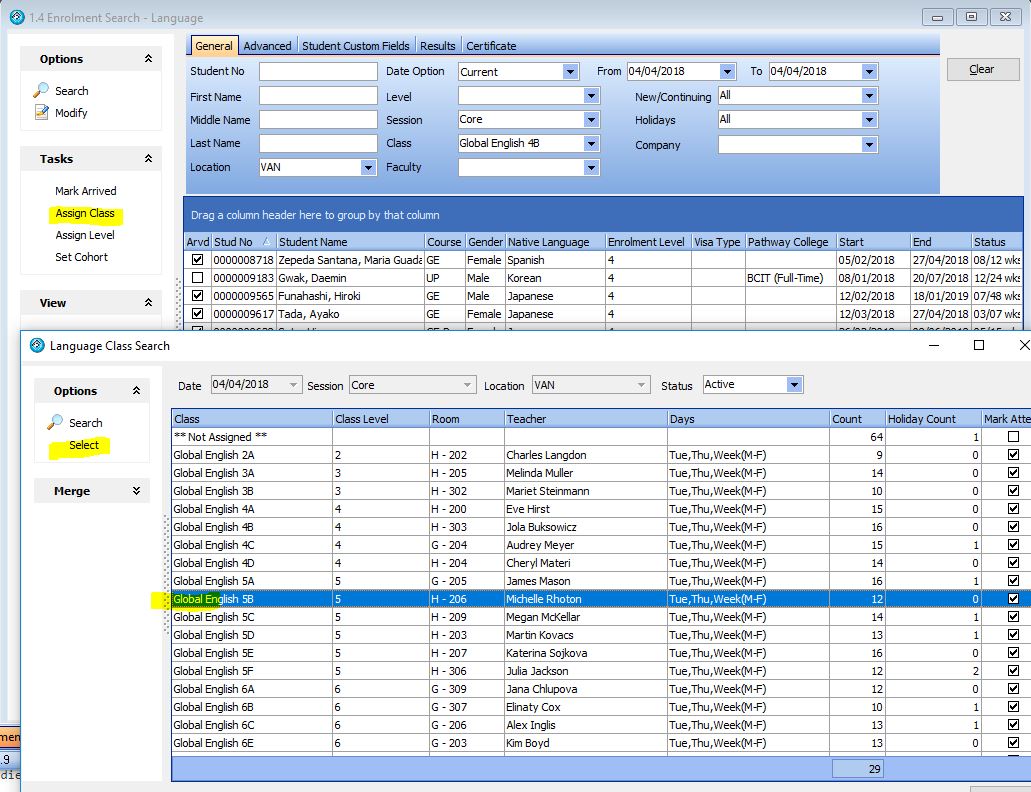Image resolution: width=1031 pixels, height=792 pixels.
Task: Click the Language Class Search window icon
Action: (38, 346)
